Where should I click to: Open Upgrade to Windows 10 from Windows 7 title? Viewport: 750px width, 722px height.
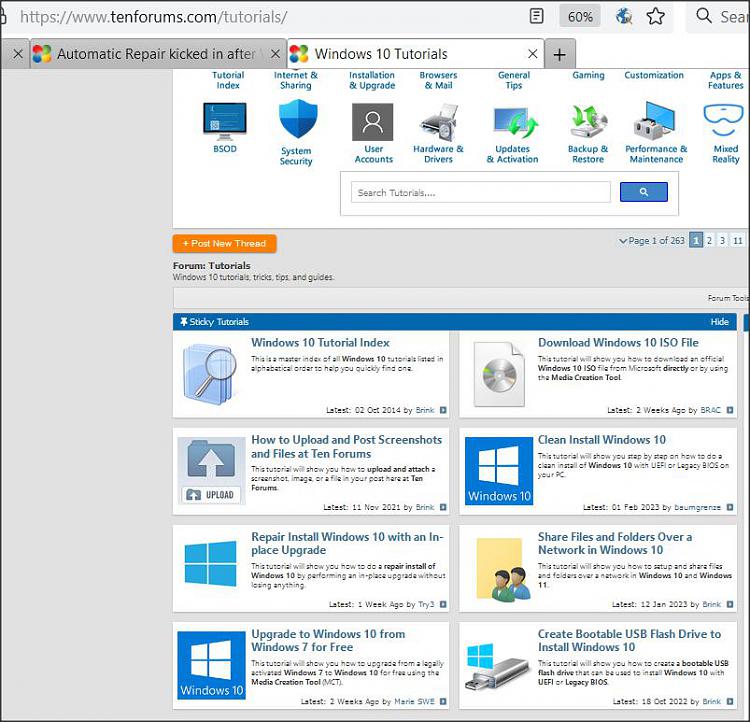click(x=328, y=640)
